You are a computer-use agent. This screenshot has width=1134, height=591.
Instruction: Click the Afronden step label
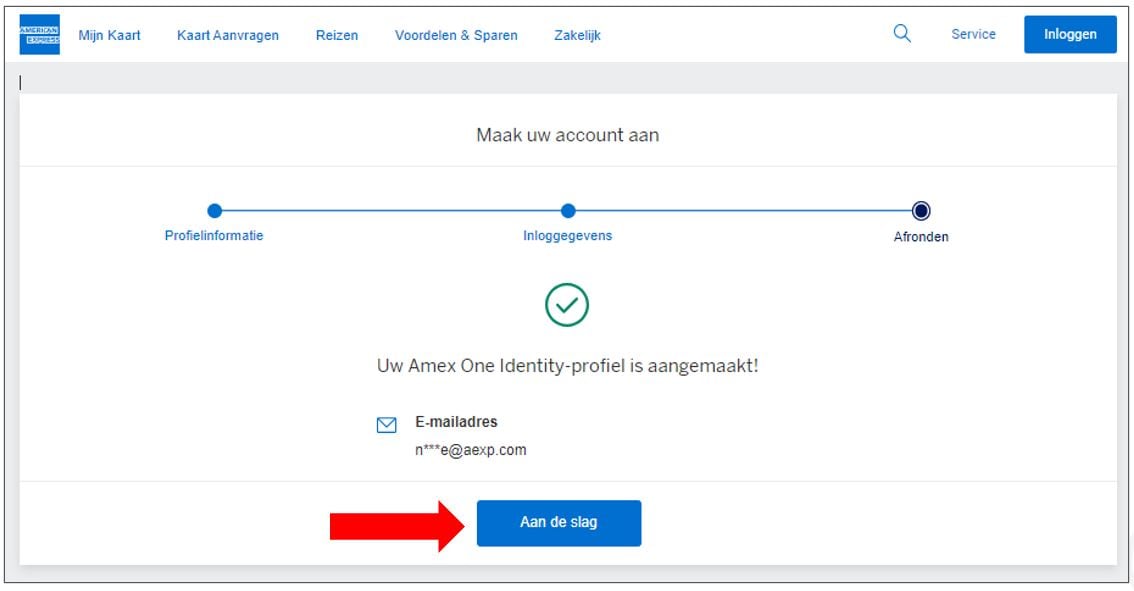[x=921, y=237]
